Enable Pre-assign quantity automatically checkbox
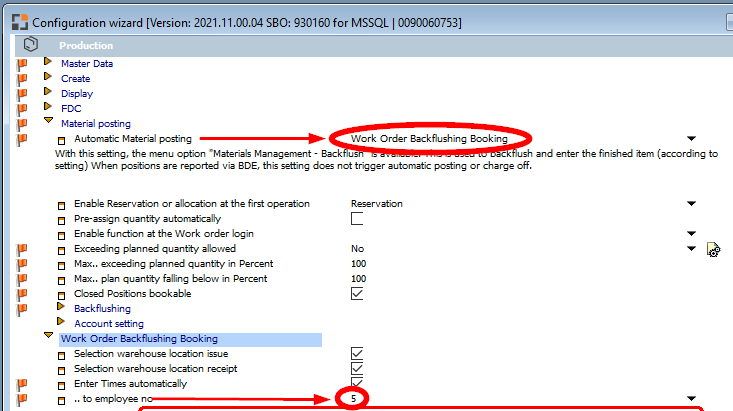The width and height of the screenshot is (733, 411). [x=357, y=218]
